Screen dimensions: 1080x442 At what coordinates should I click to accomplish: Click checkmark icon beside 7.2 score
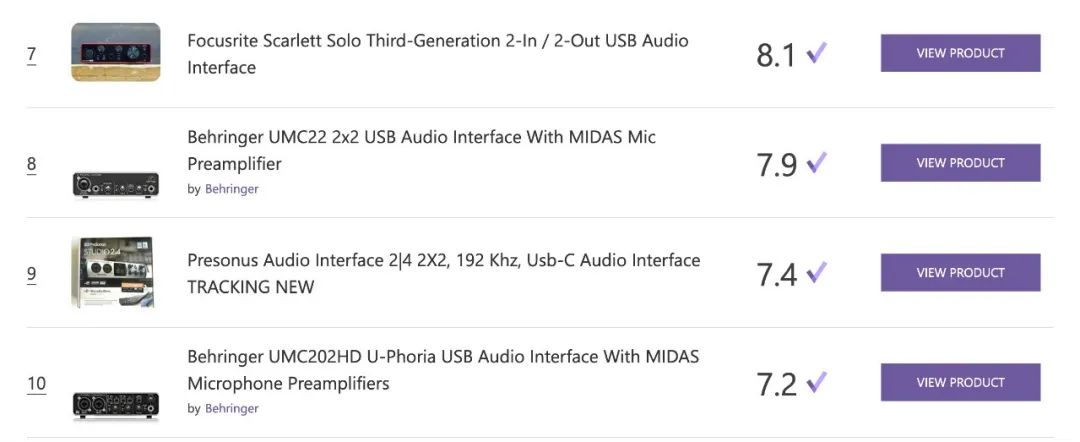817,381
